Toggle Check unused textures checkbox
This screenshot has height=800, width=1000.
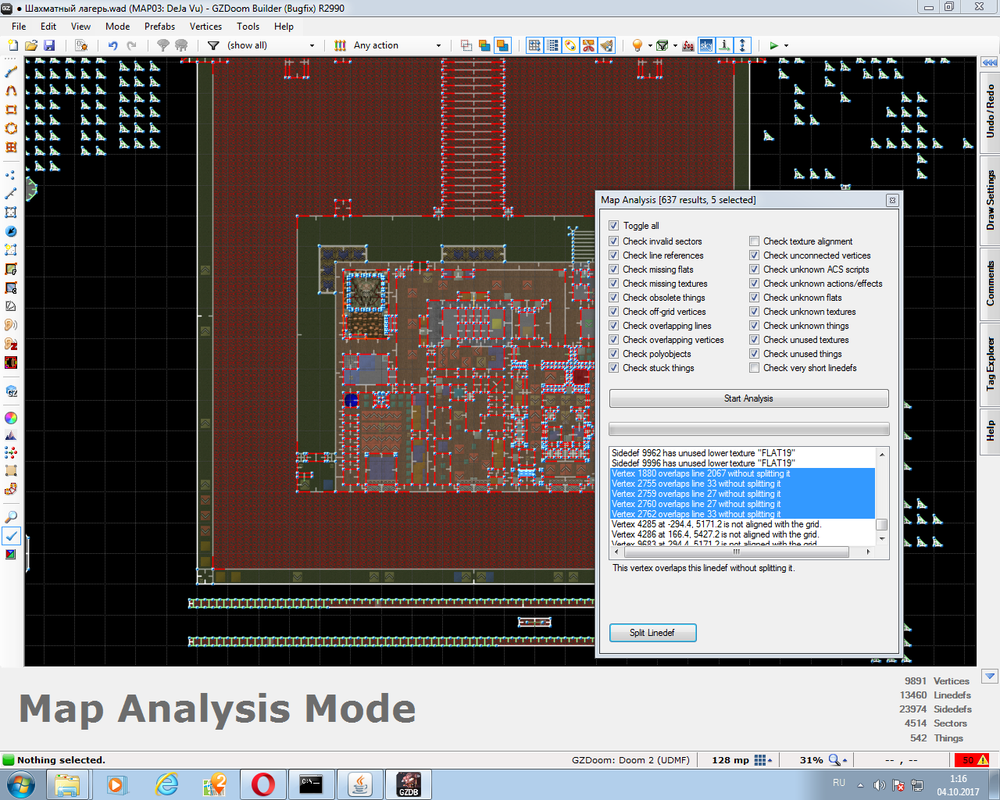tap(754, 339)
